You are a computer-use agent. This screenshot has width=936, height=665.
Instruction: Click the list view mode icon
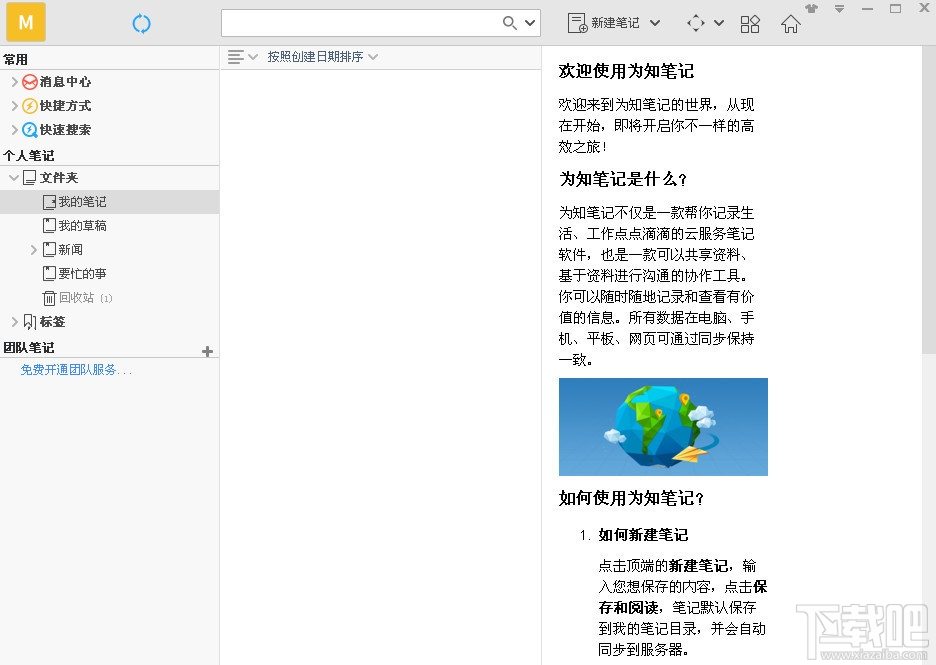236,57
